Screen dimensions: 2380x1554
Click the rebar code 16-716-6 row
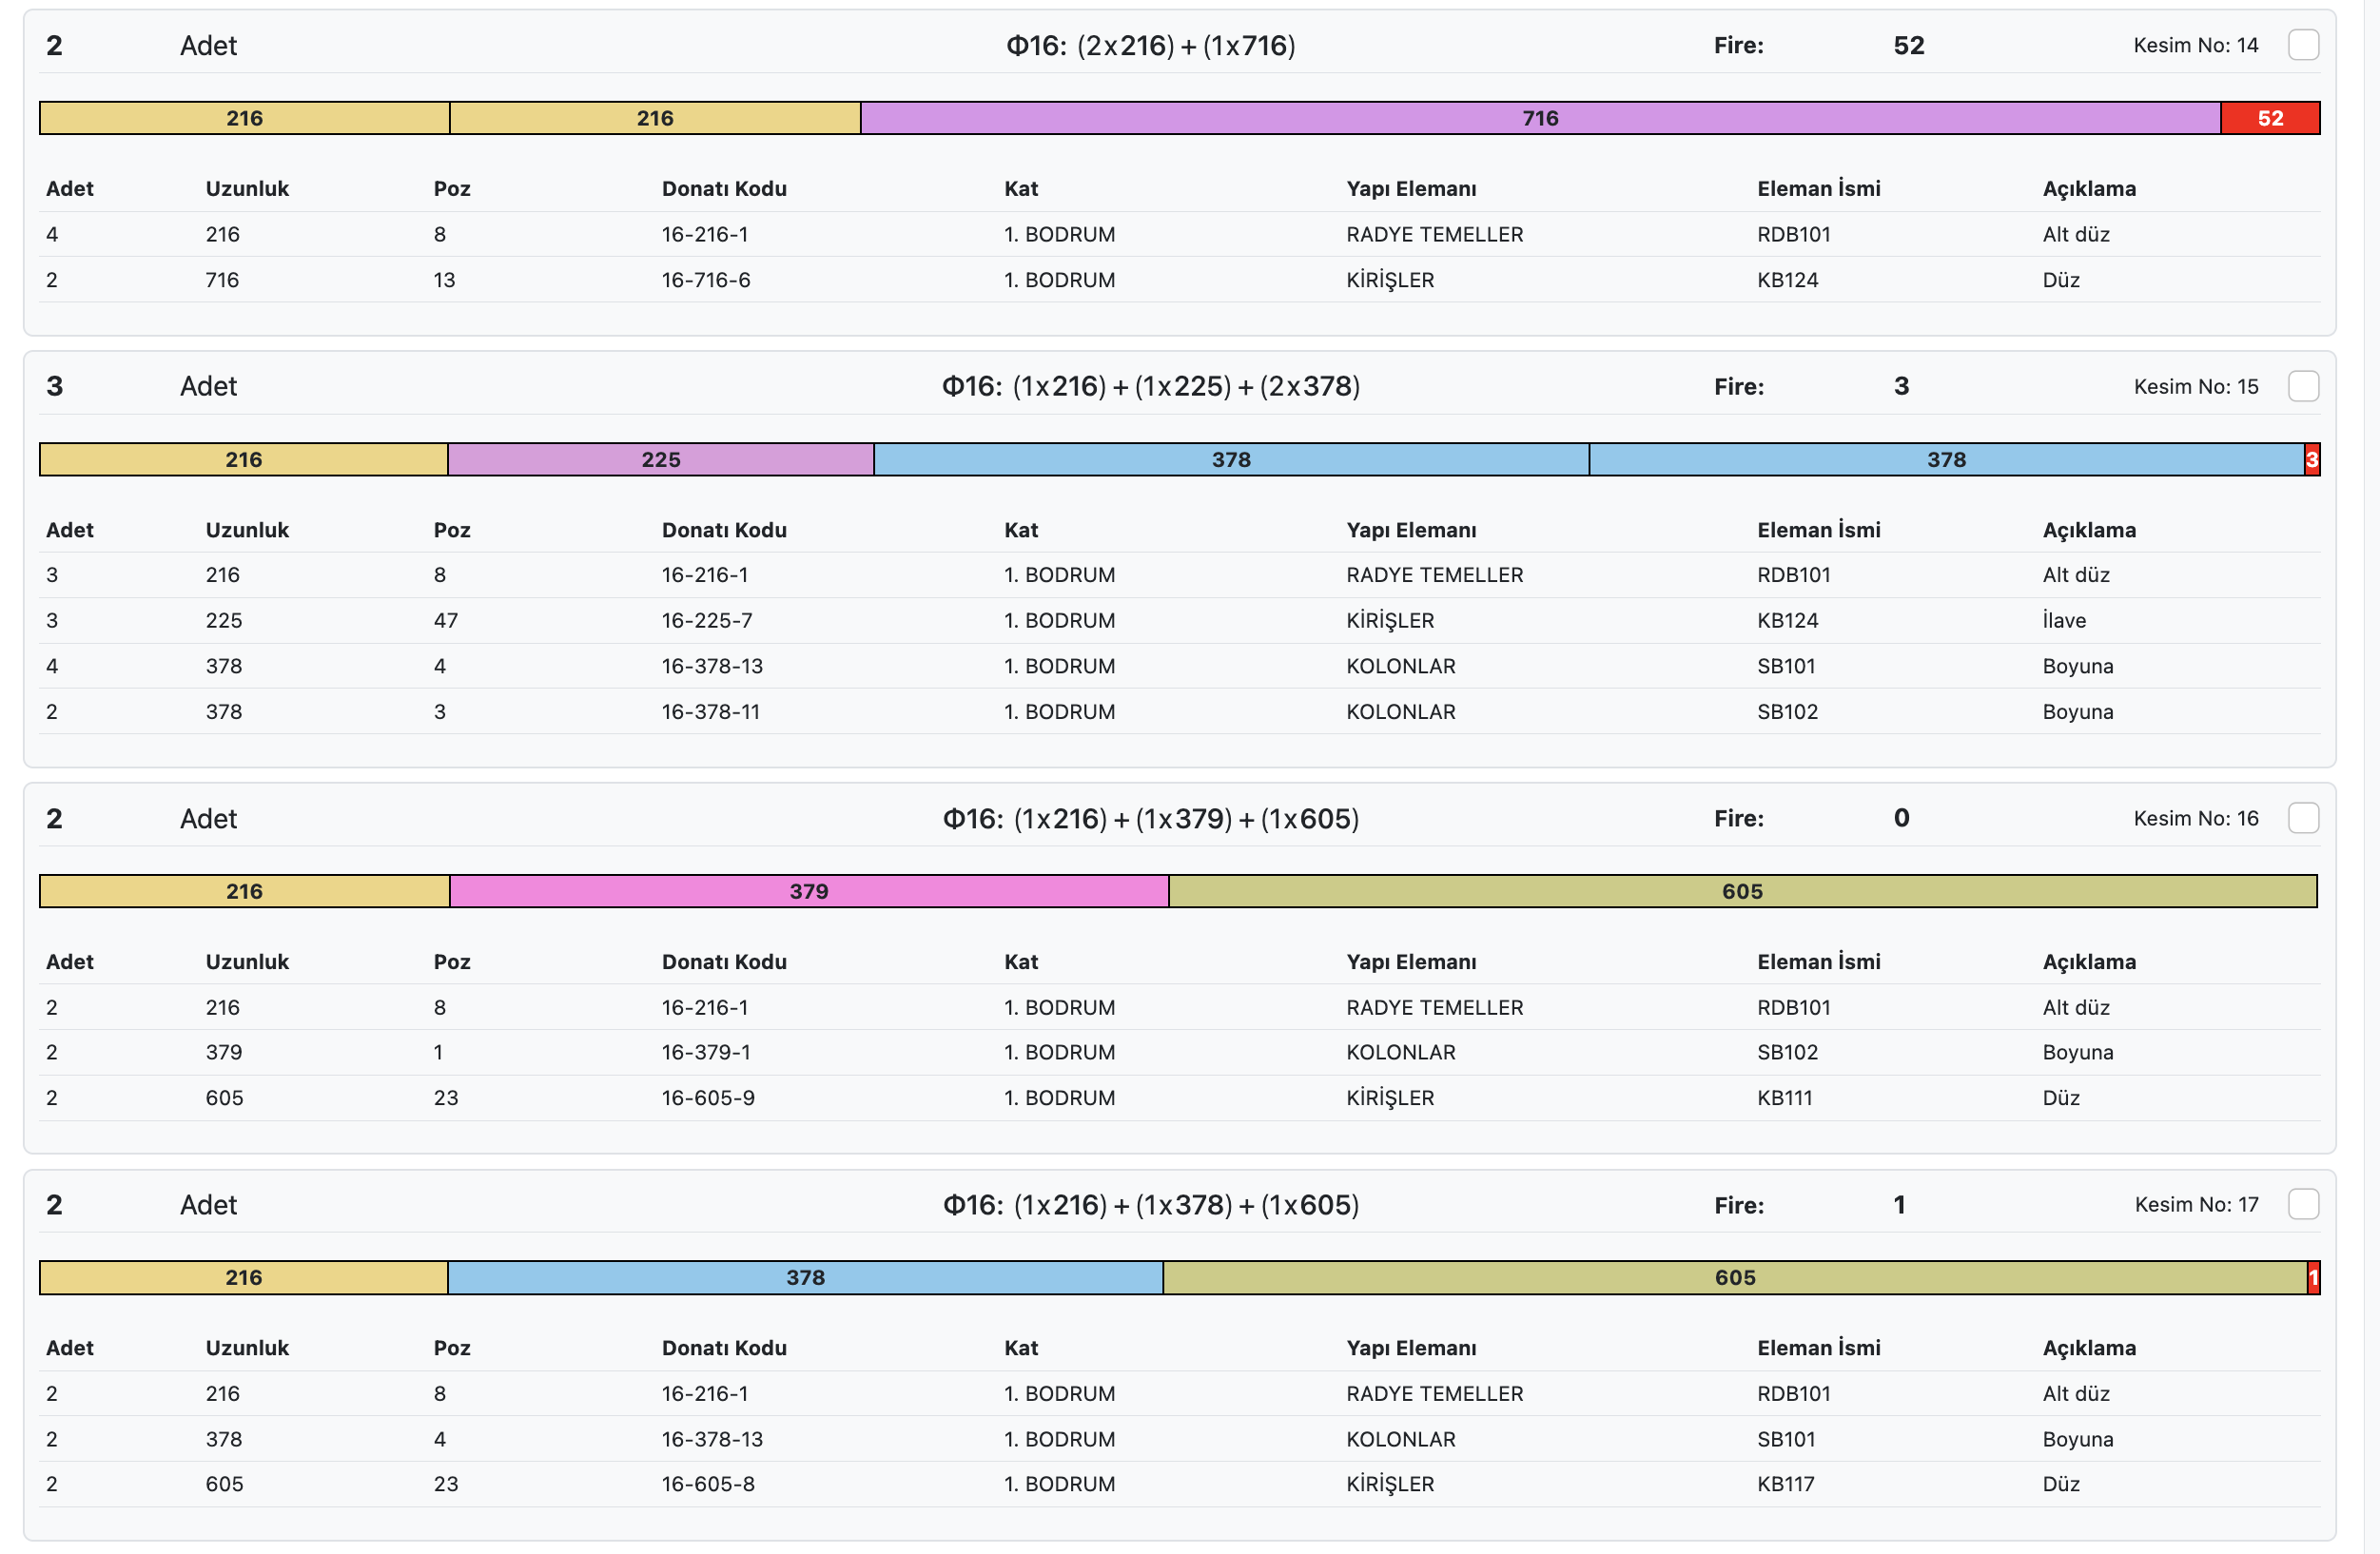click(706, 280)
